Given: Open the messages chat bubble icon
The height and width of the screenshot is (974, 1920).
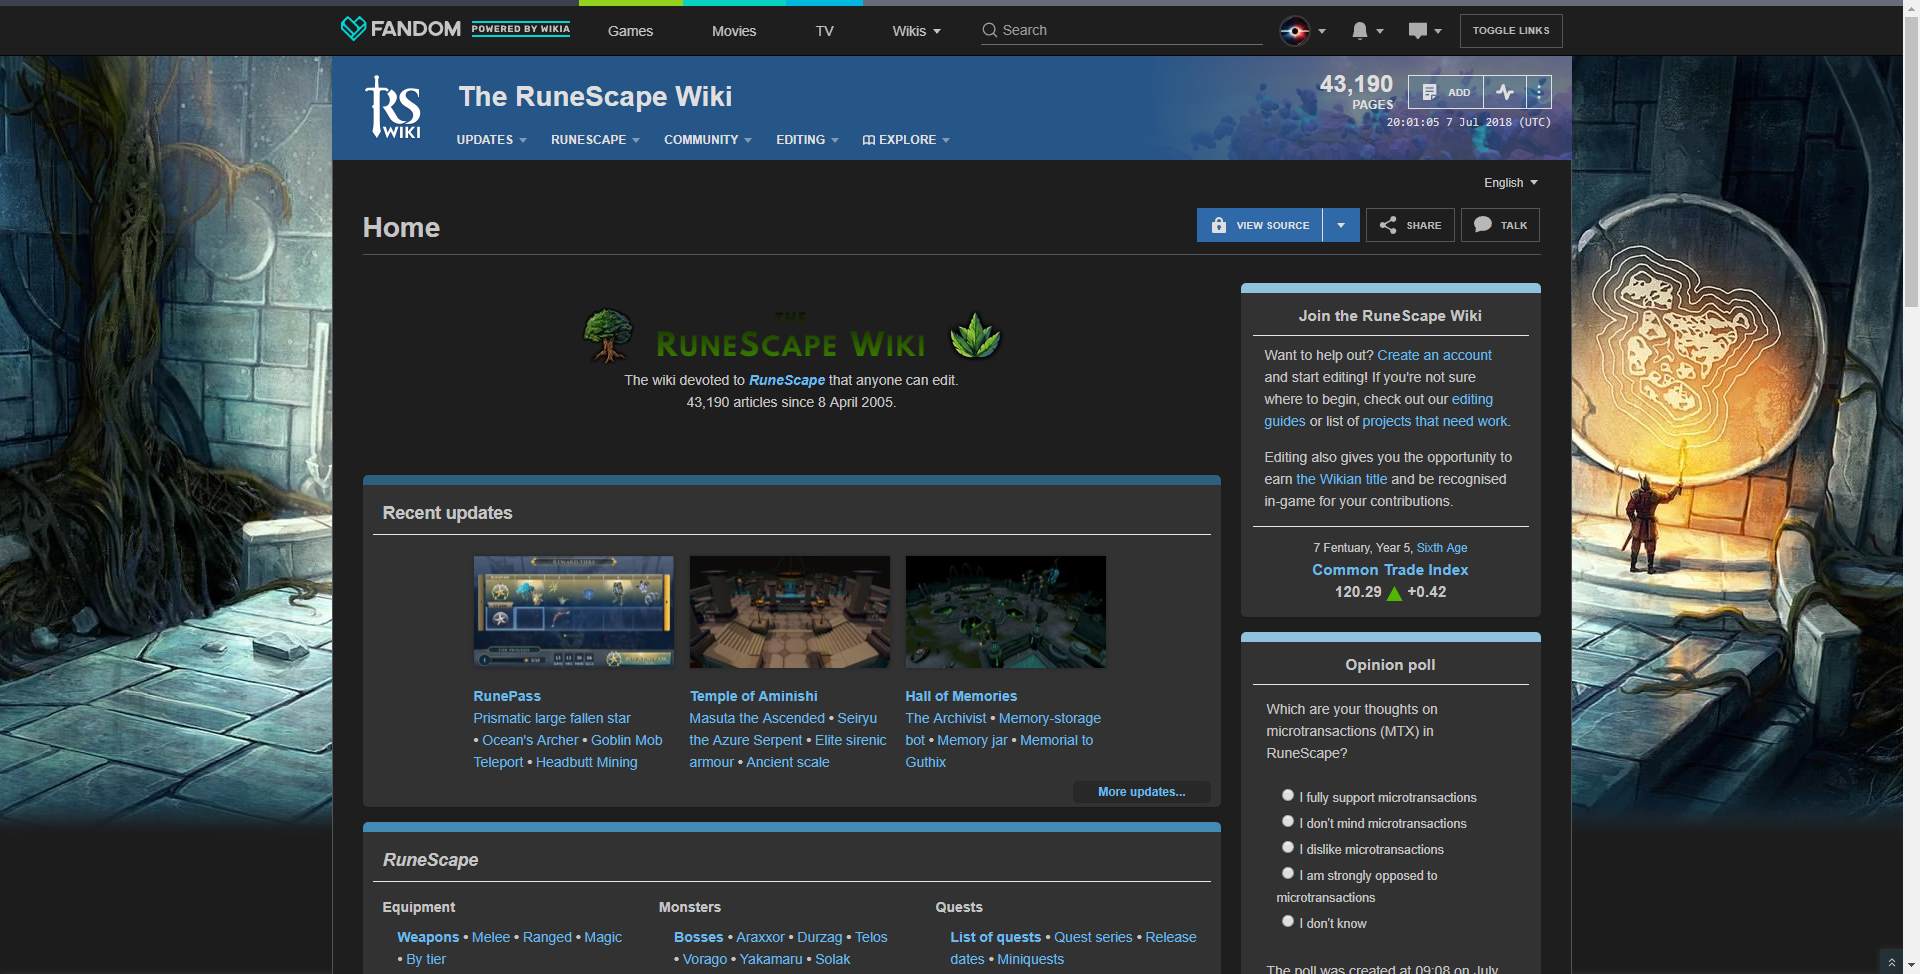Looking at the screenshot, I should (x=1417, y=31).
